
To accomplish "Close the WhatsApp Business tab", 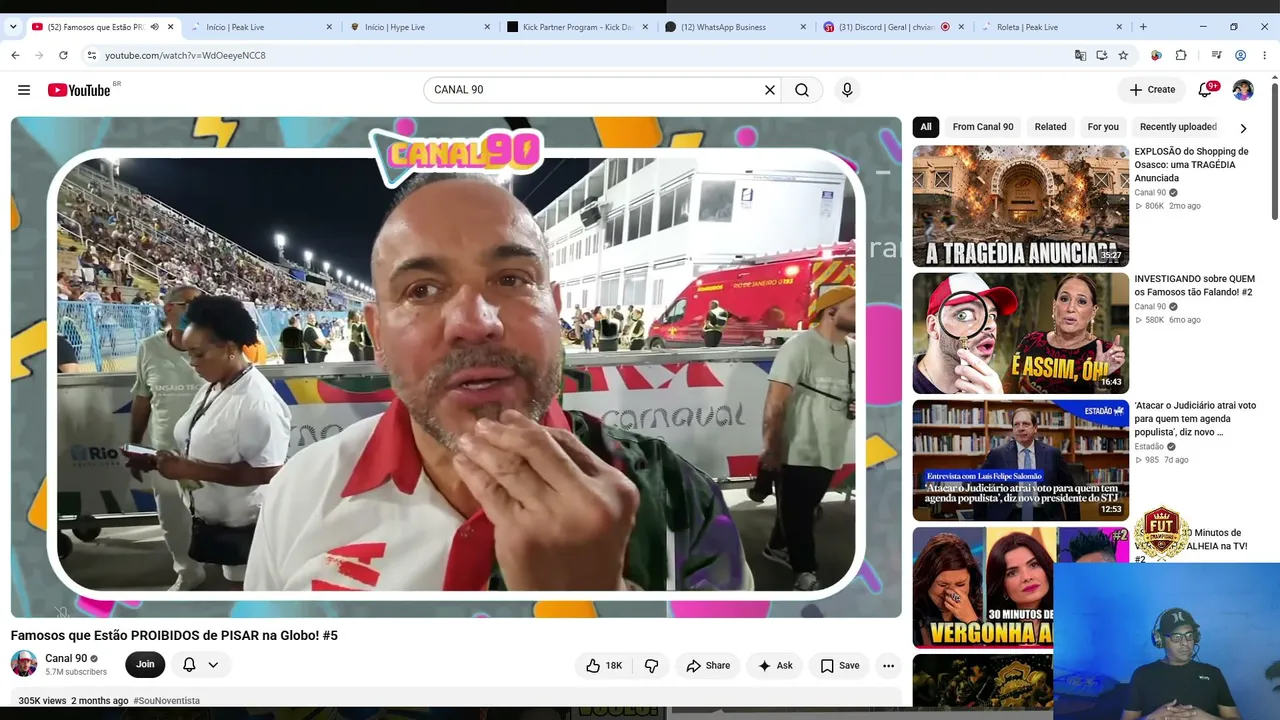I will [803, 27].
